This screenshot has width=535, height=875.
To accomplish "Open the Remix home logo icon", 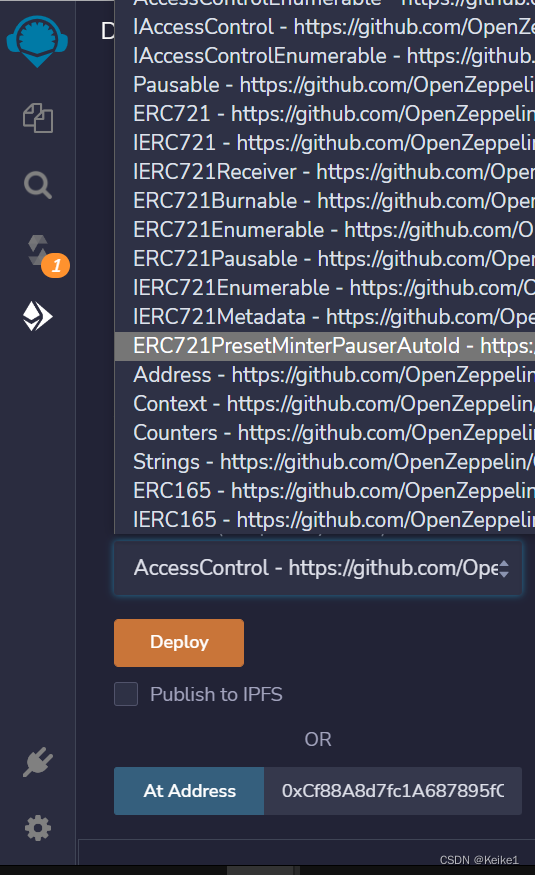I will (37, 41).
